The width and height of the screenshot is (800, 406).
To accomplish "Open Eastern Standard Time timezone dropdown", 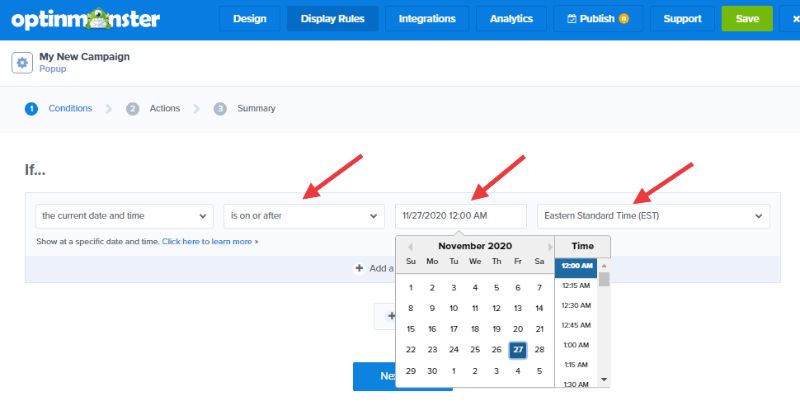I will pos(654,216).
